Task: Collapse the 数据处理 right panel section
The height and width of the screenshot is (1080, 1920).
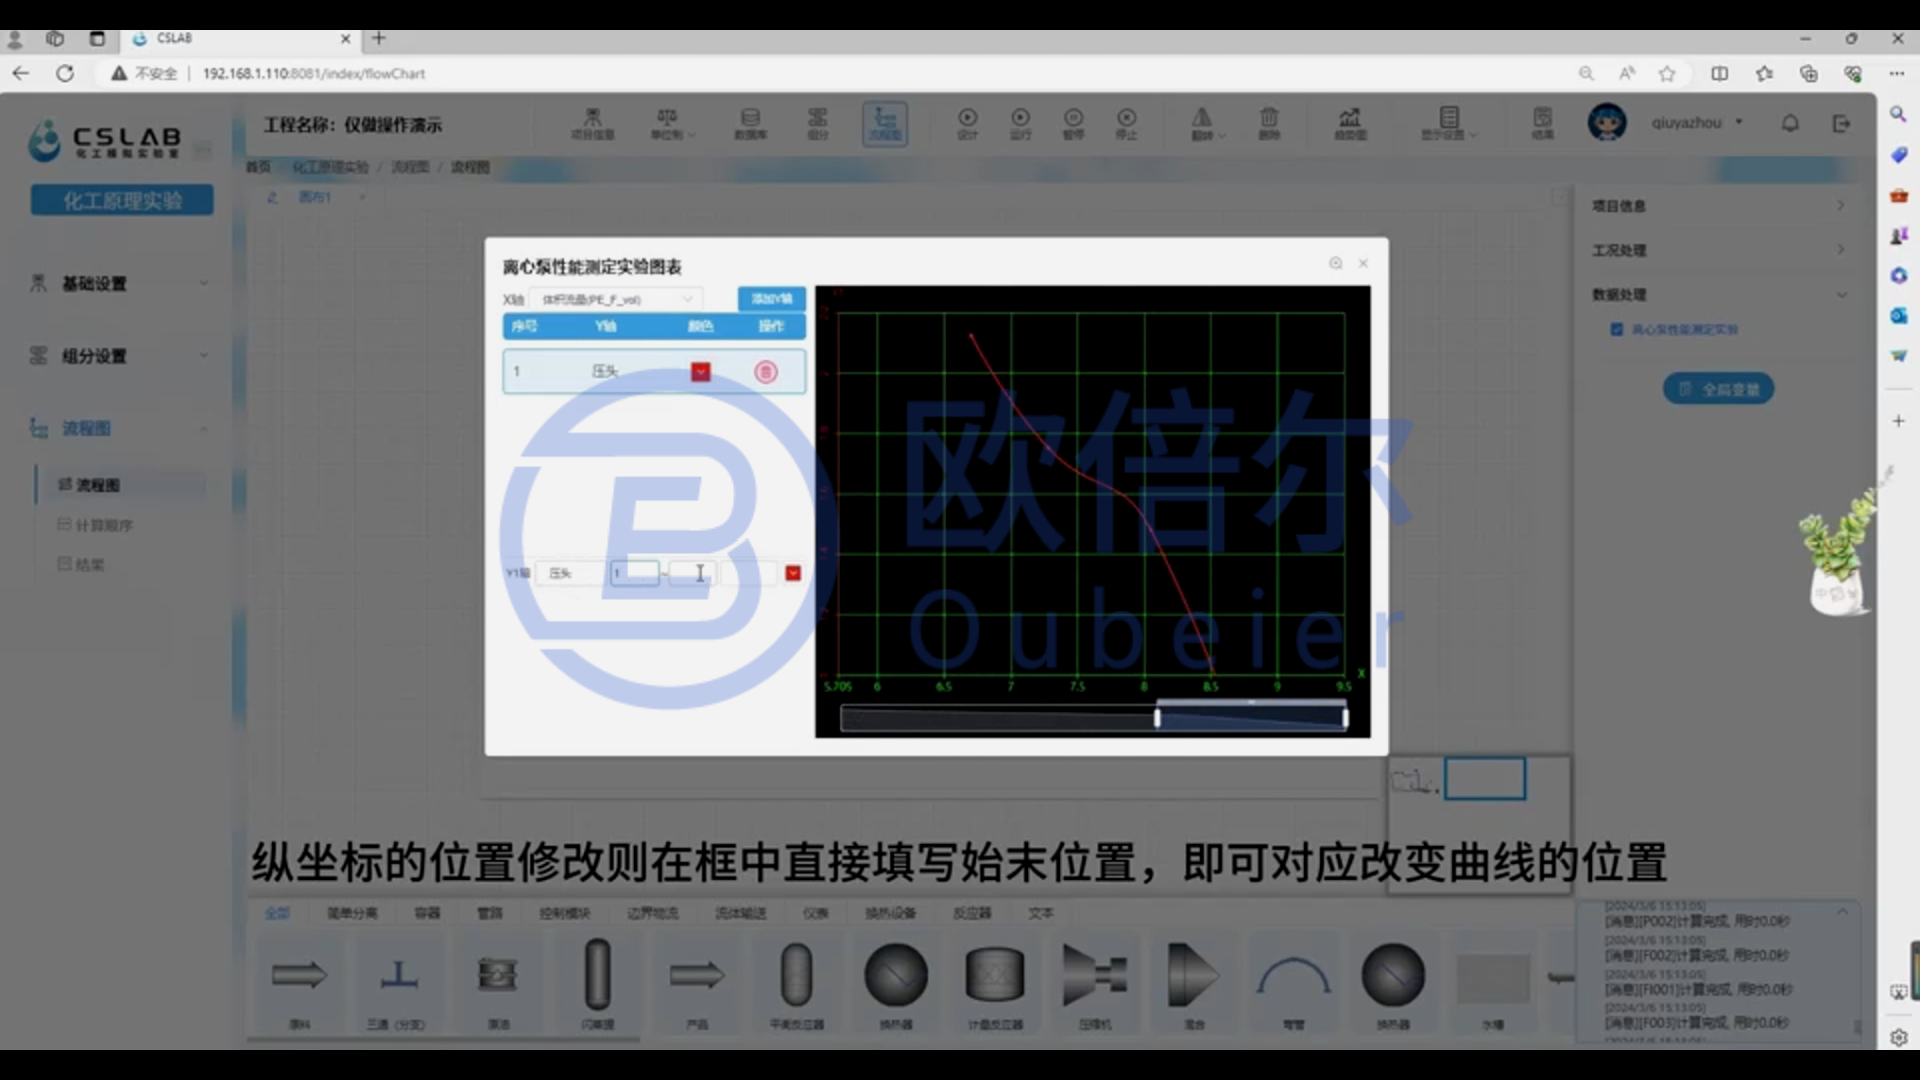Action: (x=1718, y=294)
